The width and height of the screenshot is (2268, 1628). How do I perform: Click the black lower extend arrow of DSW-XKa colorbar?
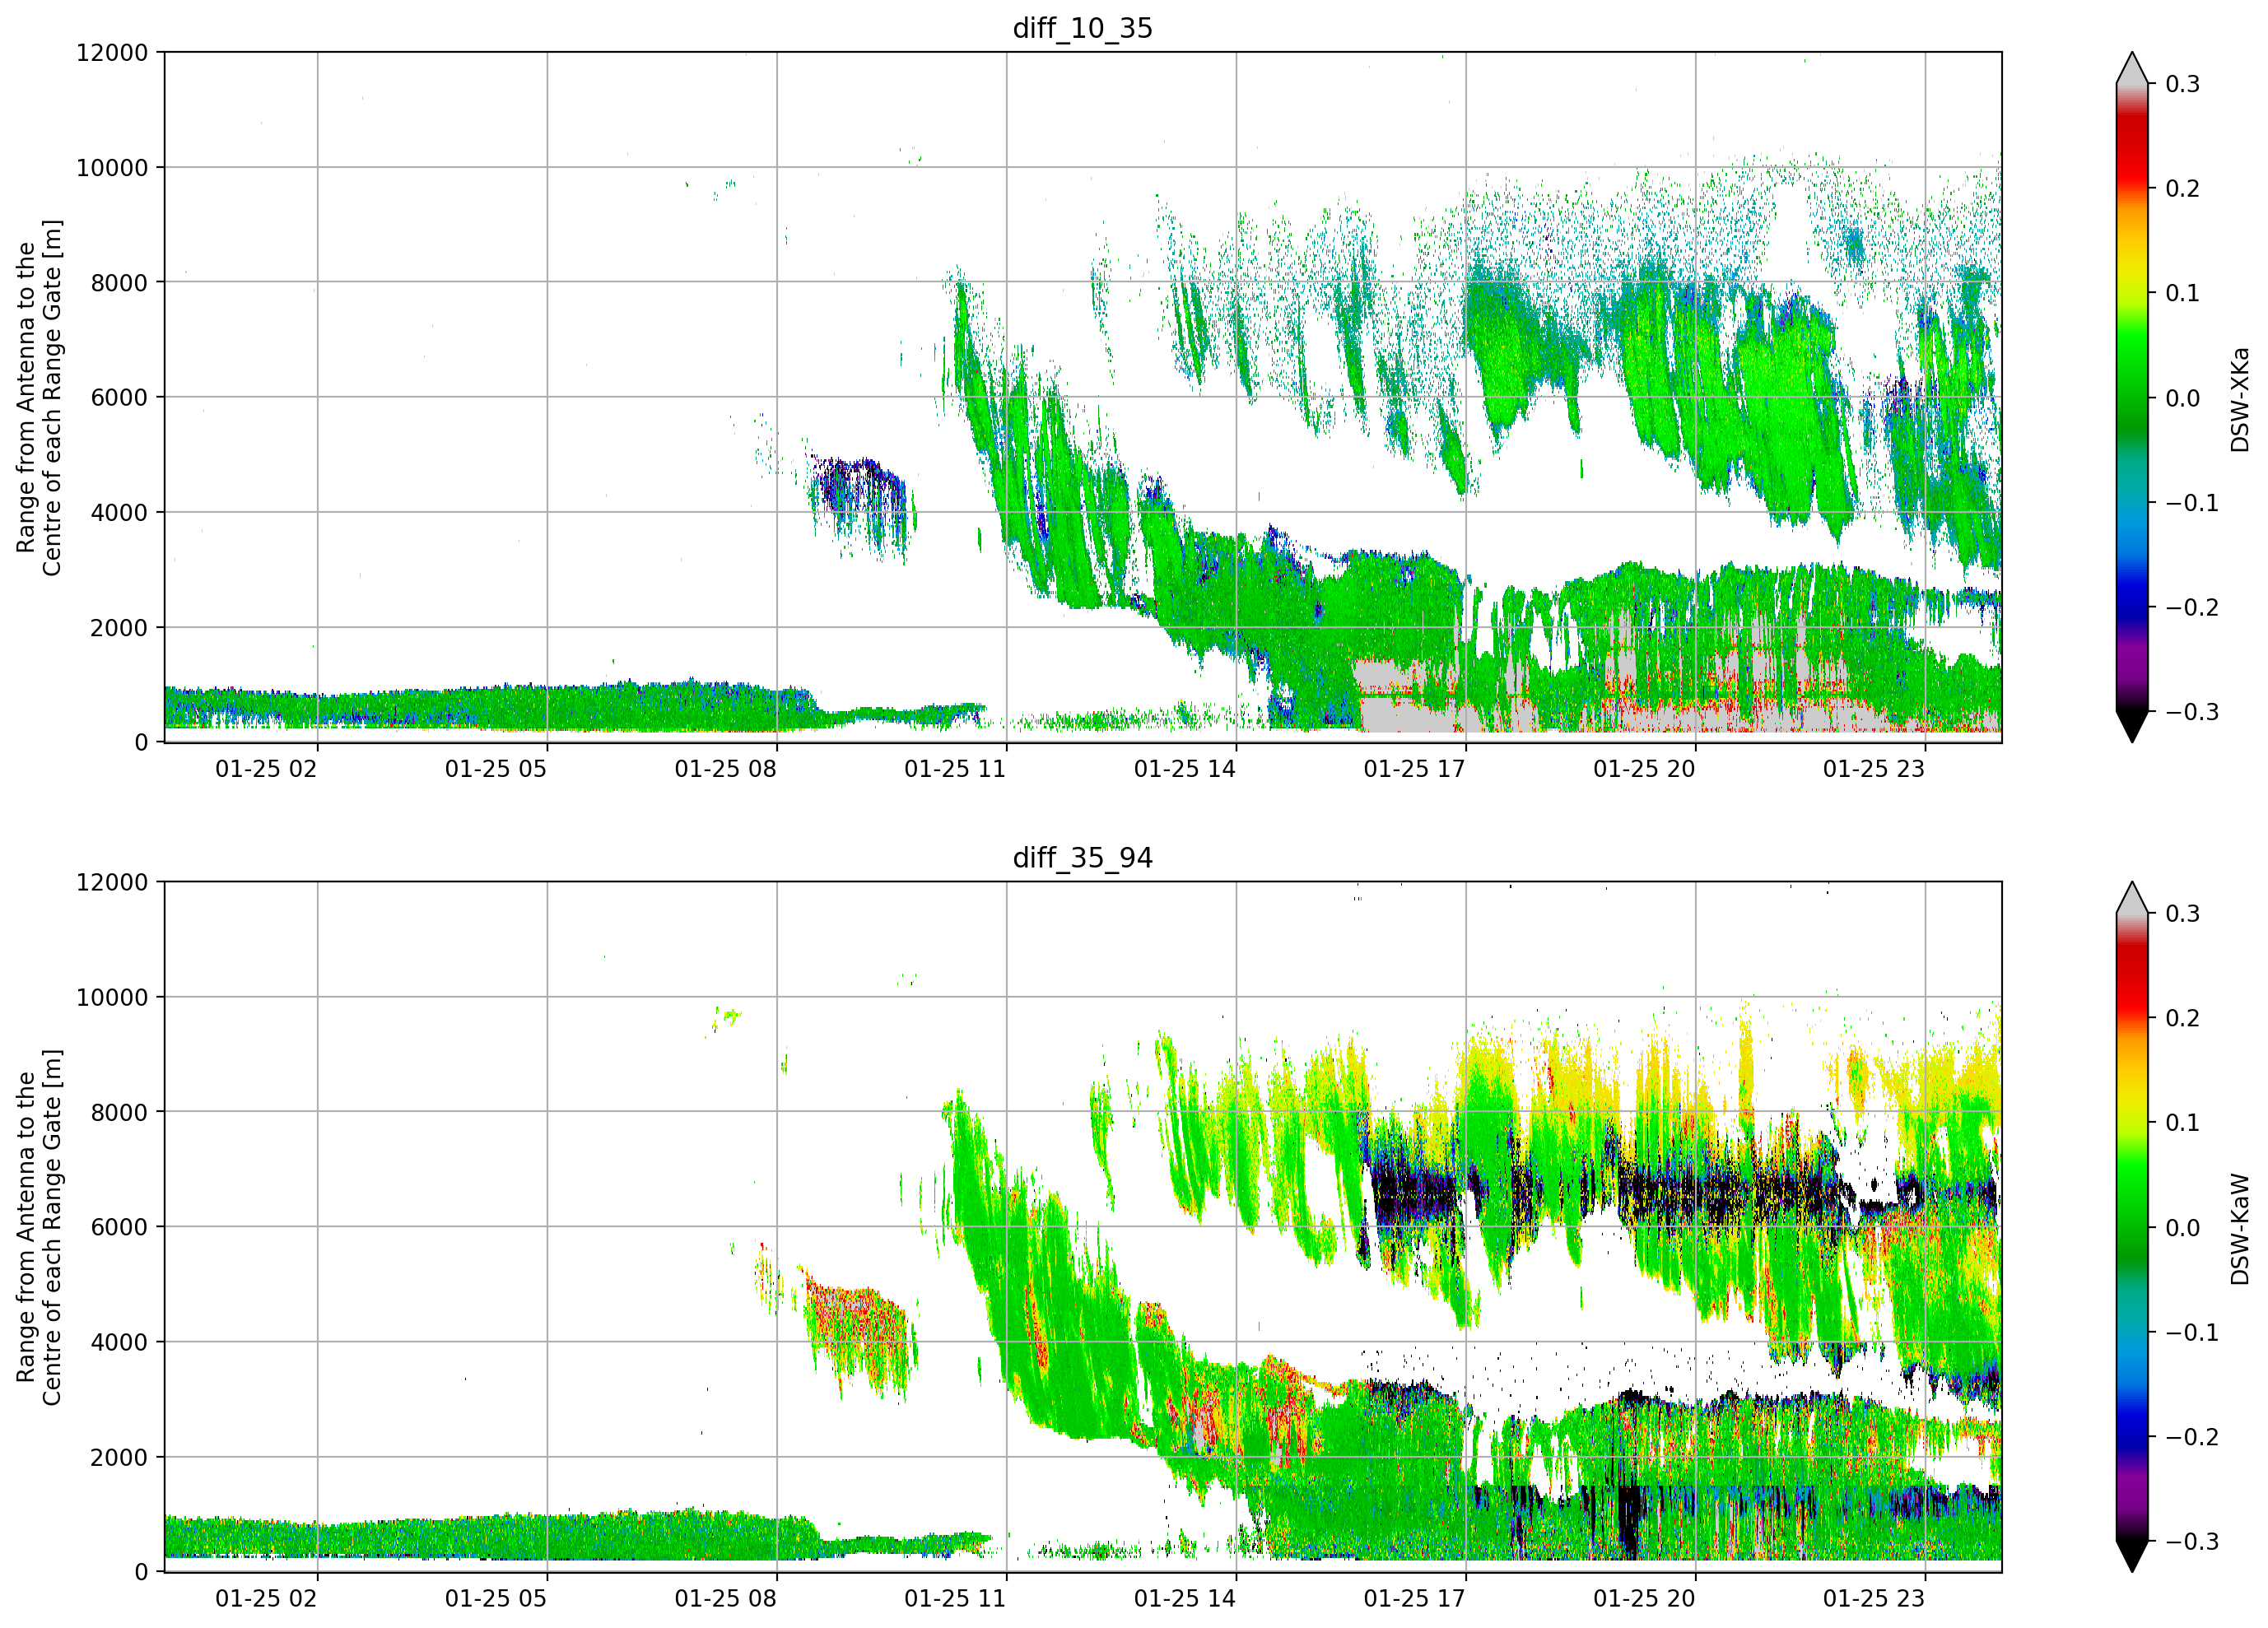tap(2132, 725)
